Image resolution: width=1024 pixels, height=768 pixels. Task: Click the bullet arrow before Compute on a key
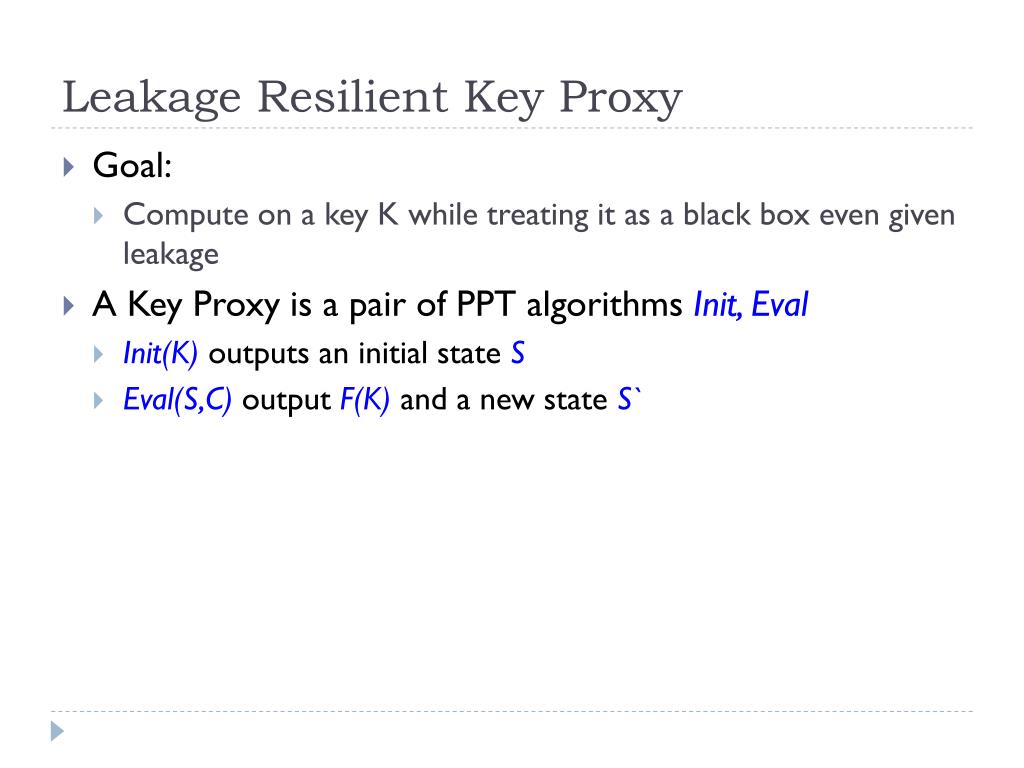(99, 216)
